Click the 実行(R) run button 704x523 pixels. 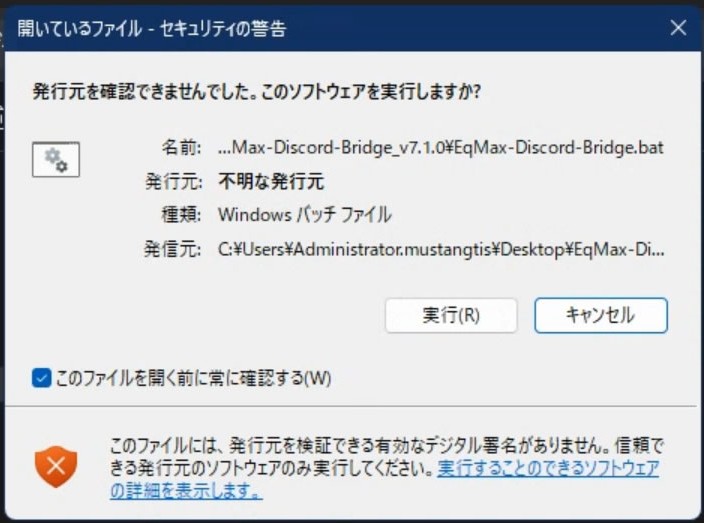pyautogui.click(x=451, y=315)
